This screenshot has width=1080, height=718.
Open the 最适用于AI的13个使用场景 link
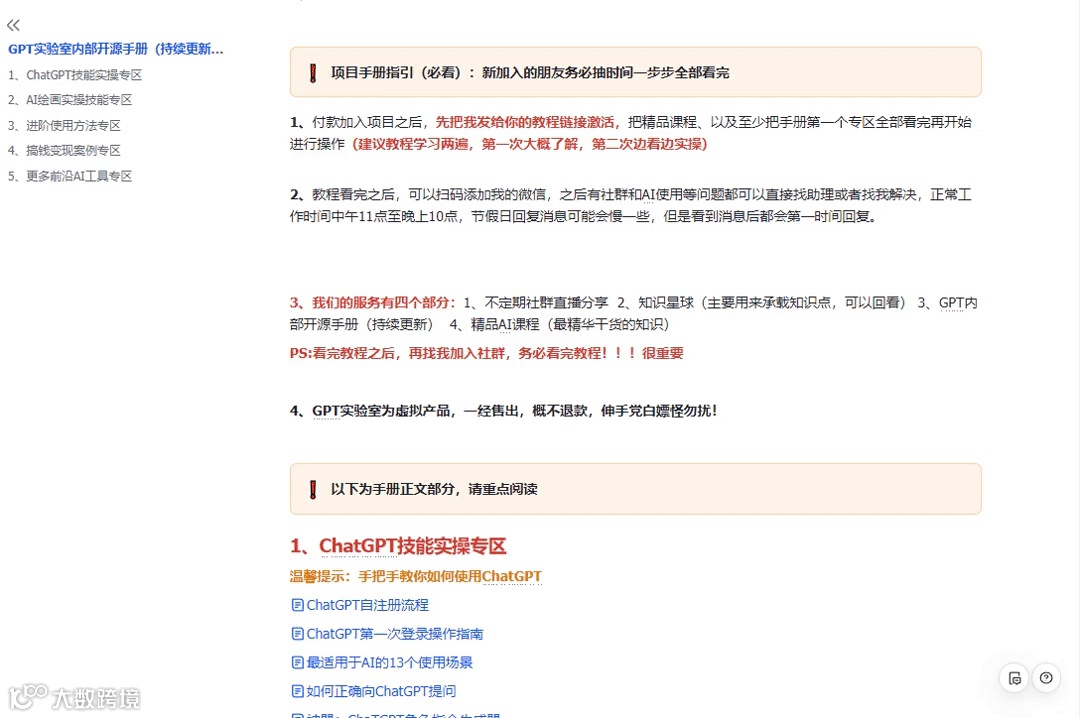(390, 662)
